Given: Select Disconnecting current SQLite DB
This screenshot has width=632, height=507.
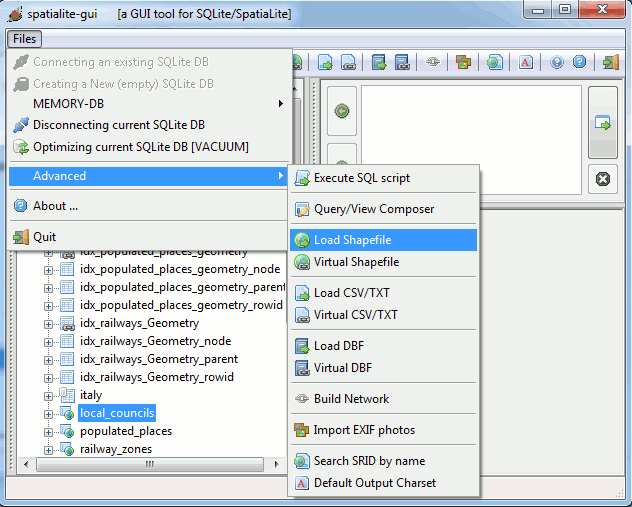Looking at the screenshot, I should coord(149,125).
